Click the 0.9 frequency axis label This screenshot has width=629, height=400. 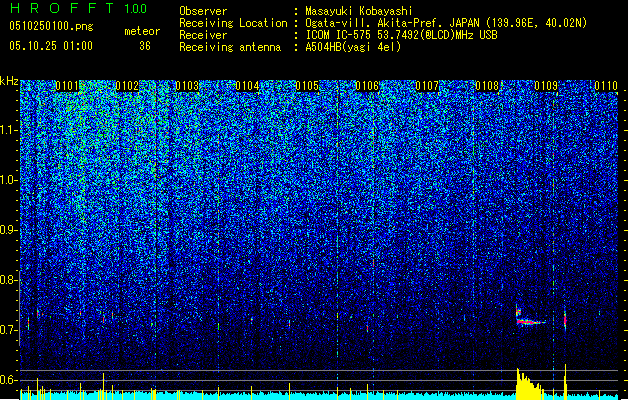[8, 230]
